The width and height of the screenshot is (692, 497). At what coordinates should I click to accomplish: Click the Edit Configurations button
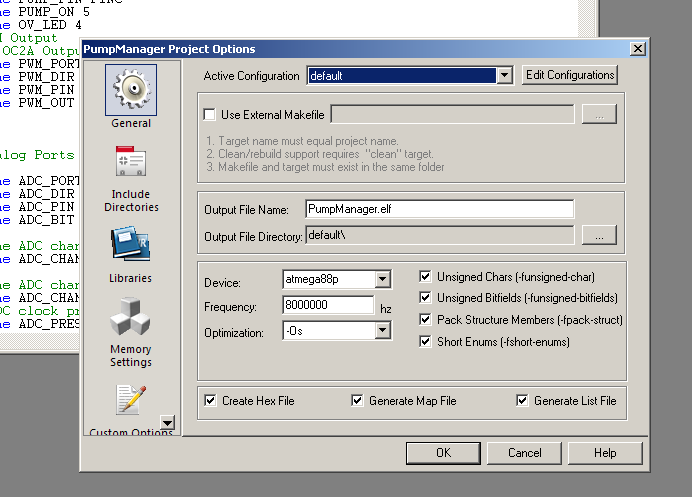570,75
